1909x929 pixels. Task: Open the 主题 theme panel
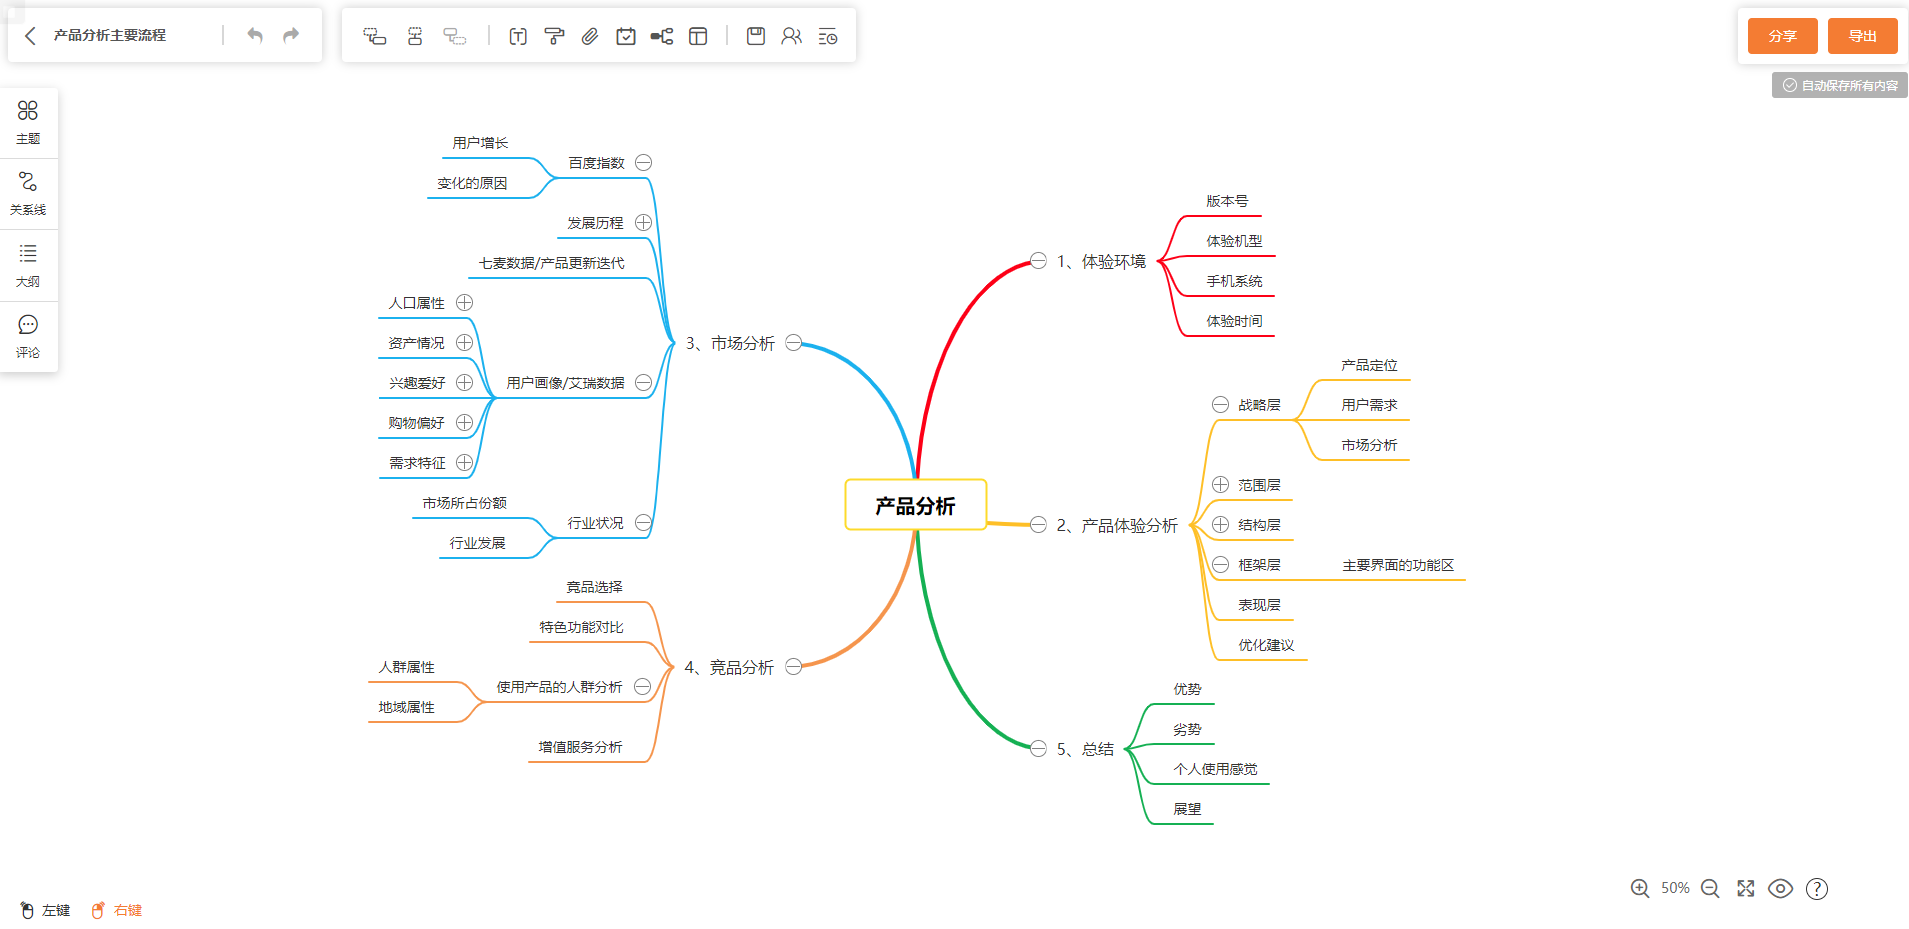(x=28, y=122)
